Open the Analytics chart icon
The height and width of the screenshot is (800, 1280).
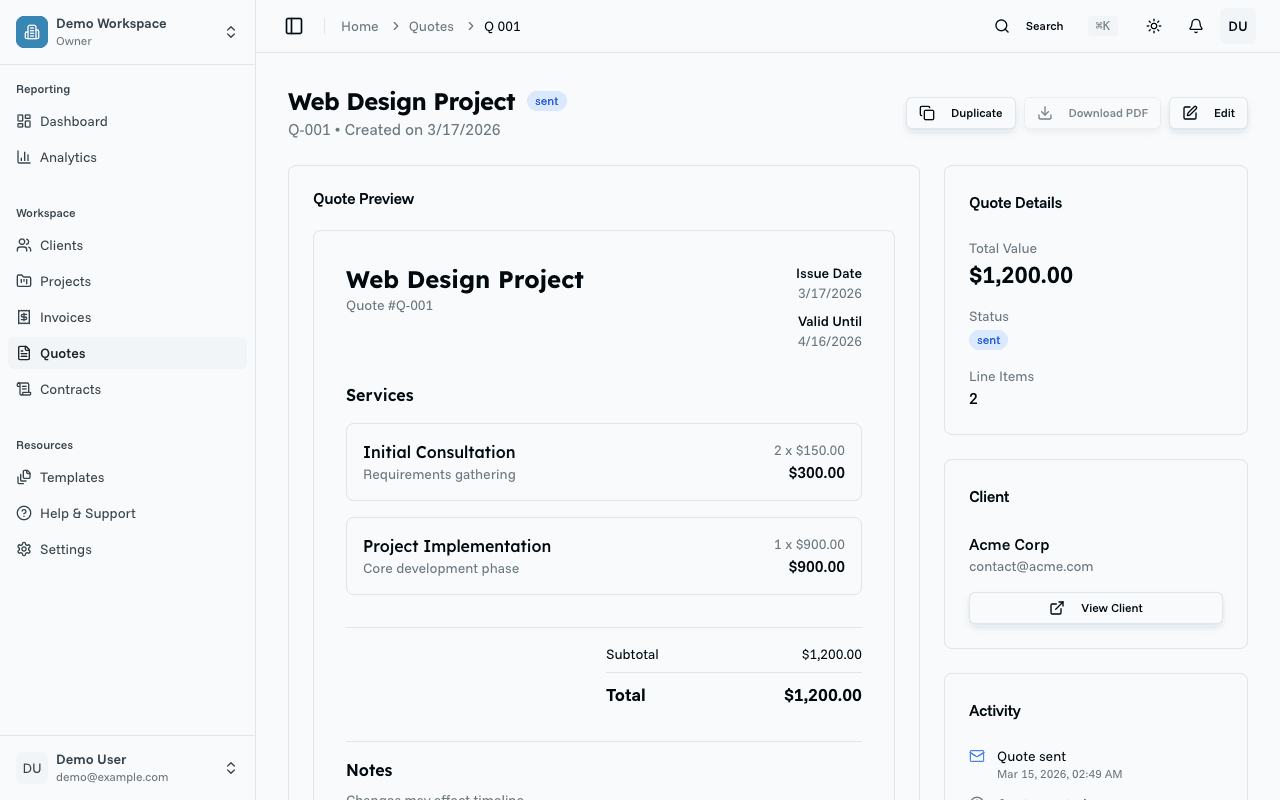[24, 157]
